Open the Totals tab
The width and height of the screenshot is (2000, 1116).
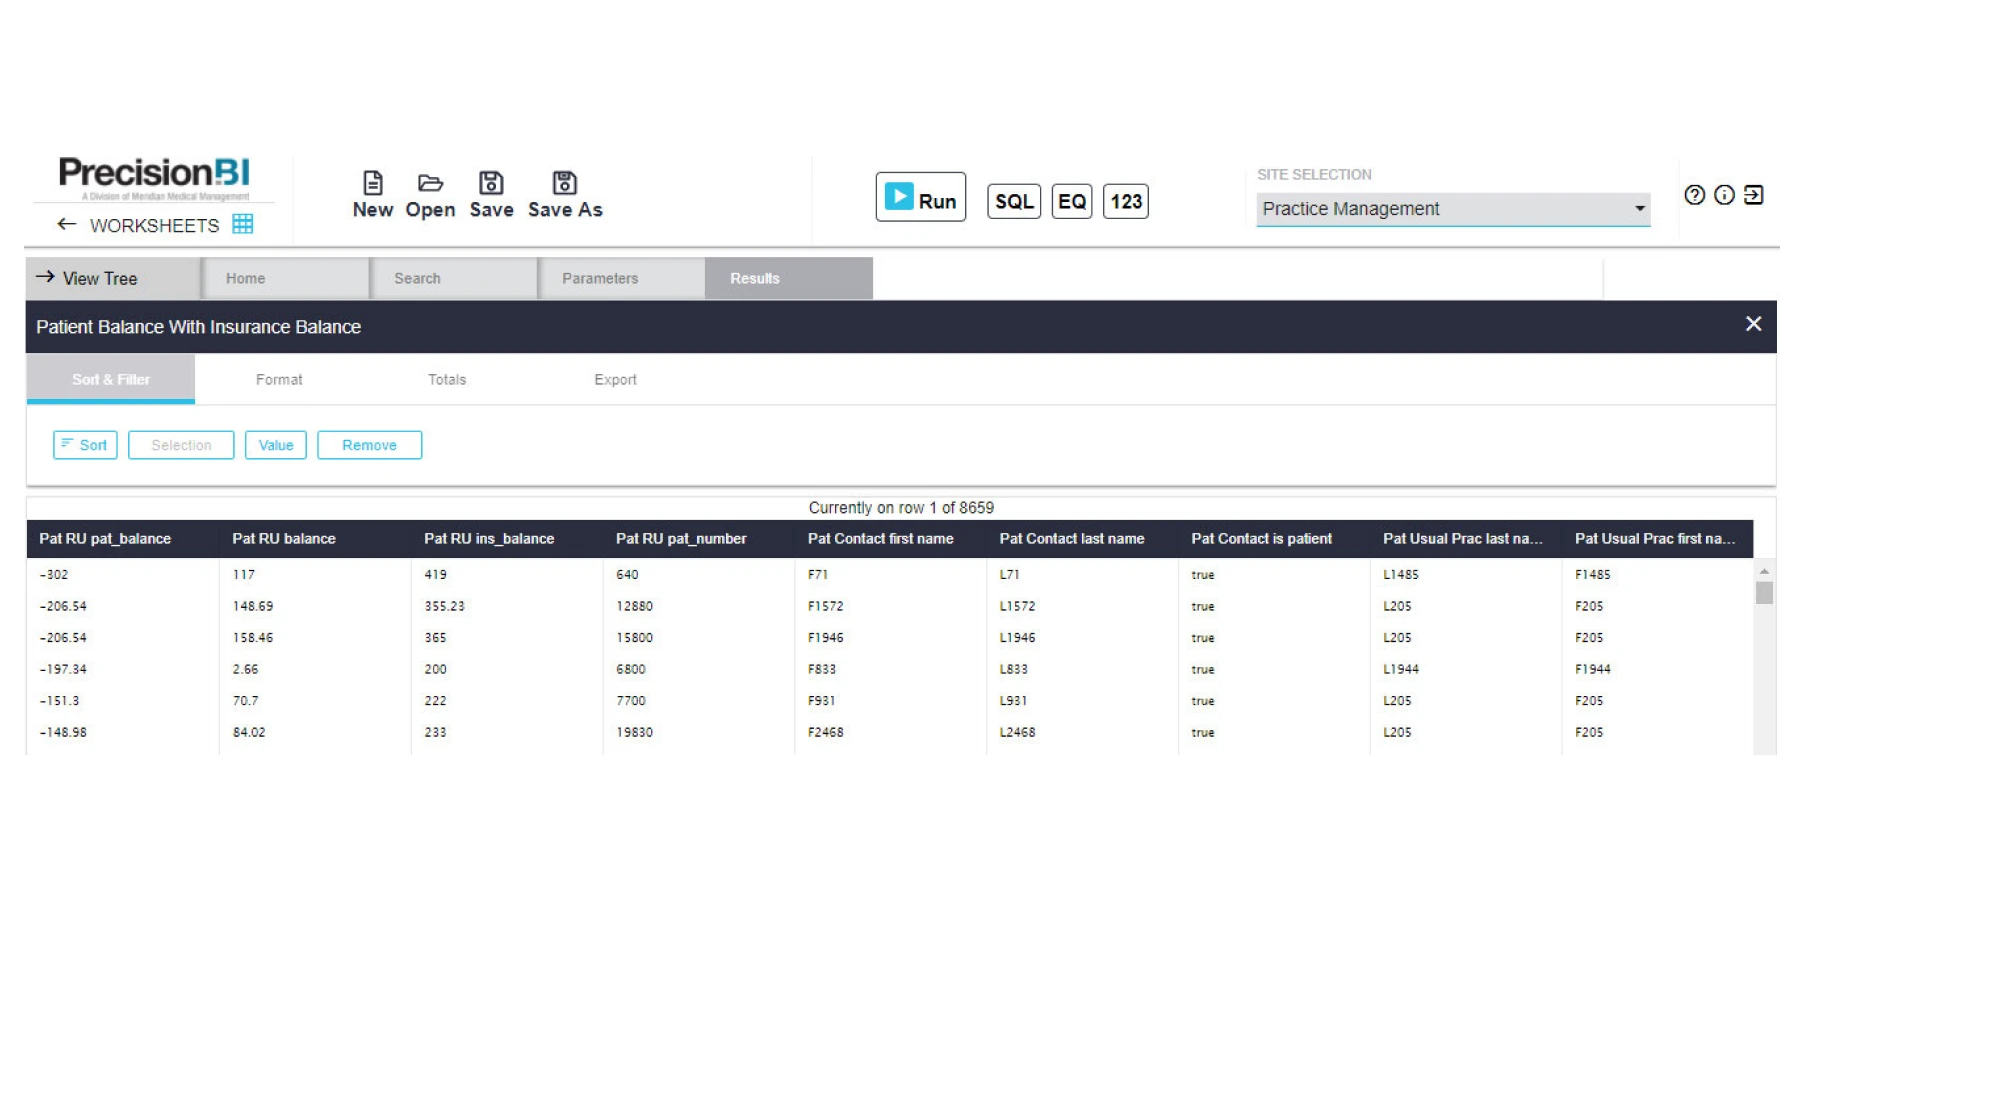point(447,380)
